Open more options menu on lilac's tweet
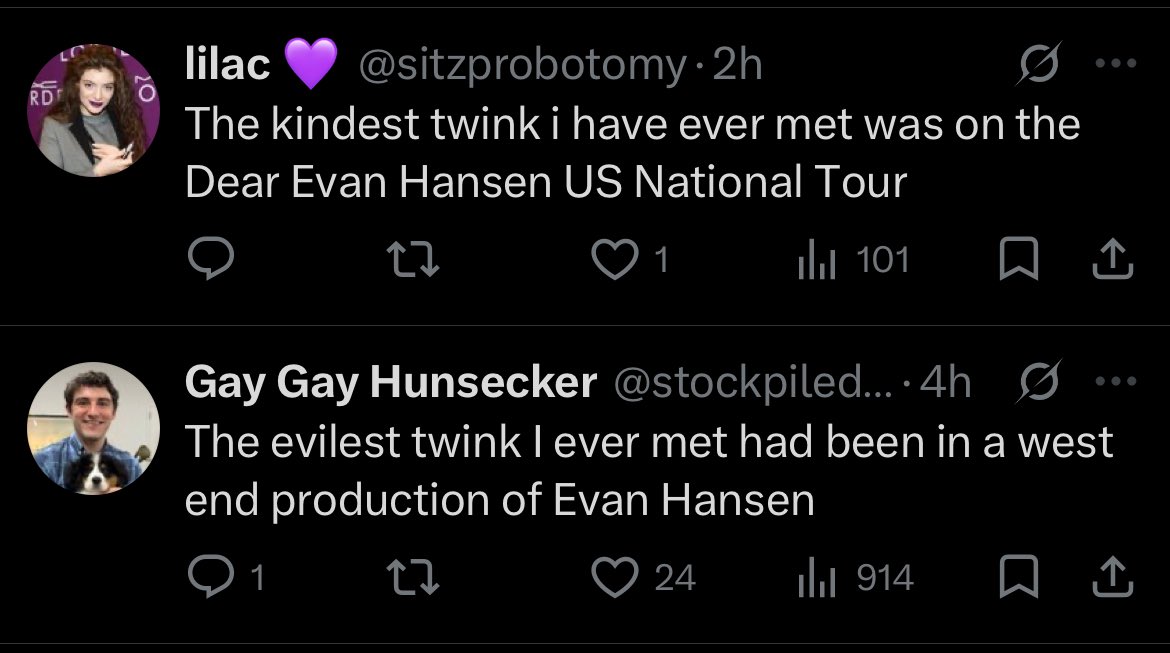 1116,63
